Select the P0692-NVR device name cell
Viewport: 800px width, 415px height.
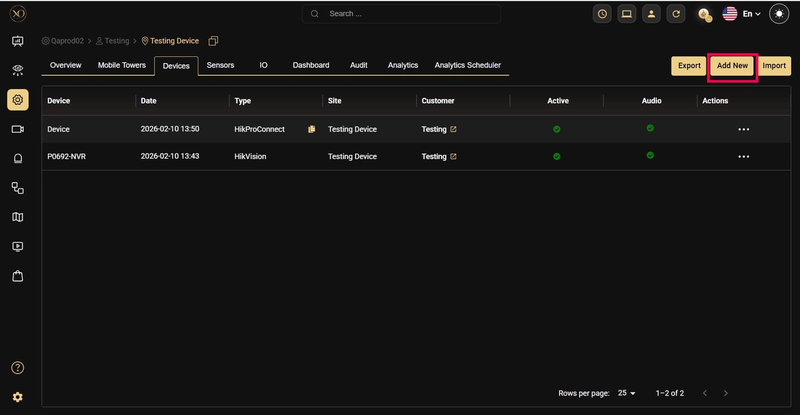click(x=66, y=157)
